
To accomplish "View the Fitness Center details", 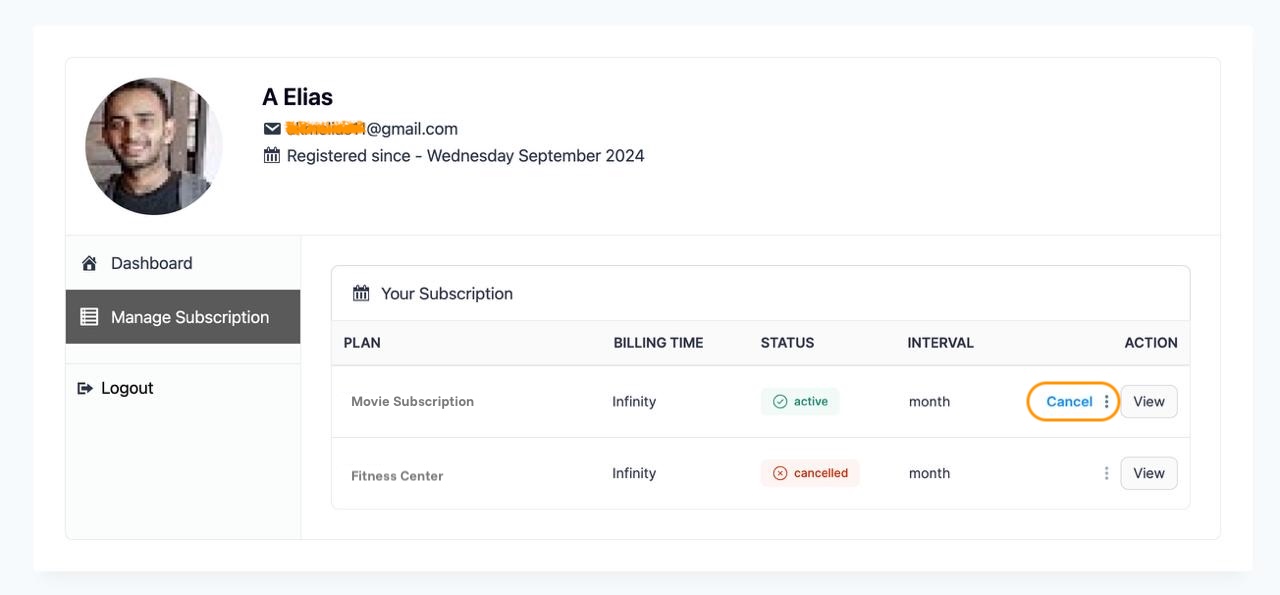I will point(1148,473).
